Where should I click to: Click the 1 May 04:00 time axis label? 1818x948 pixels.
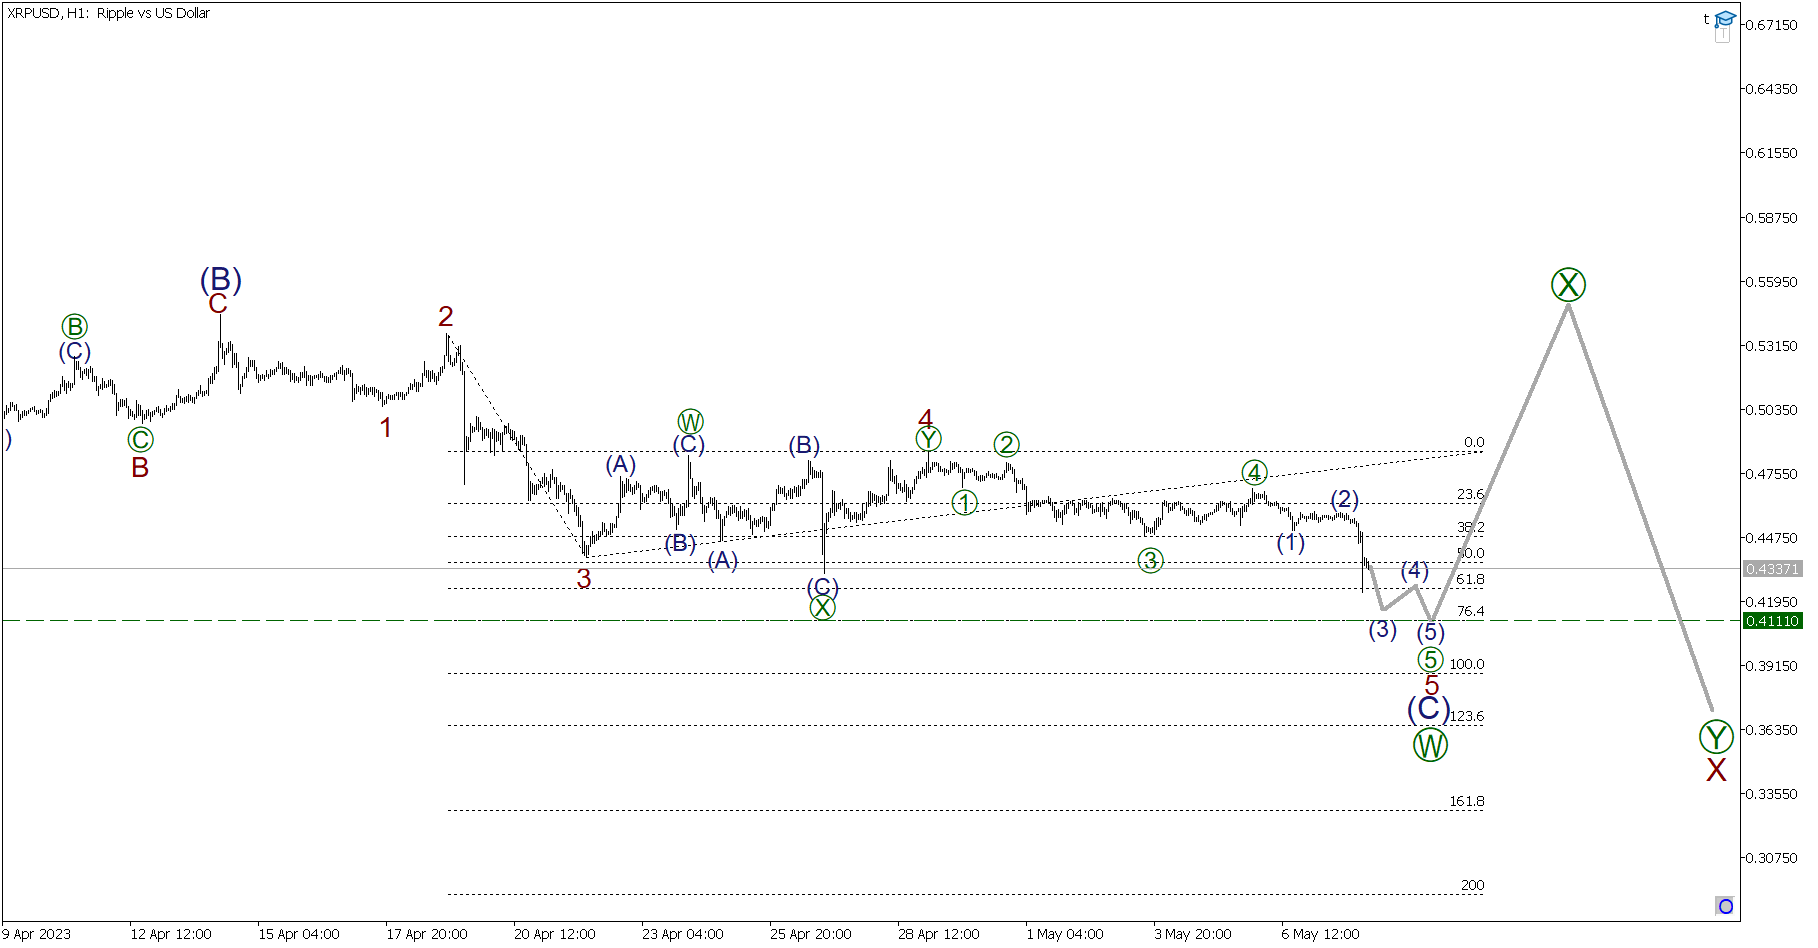(1065, 934)
